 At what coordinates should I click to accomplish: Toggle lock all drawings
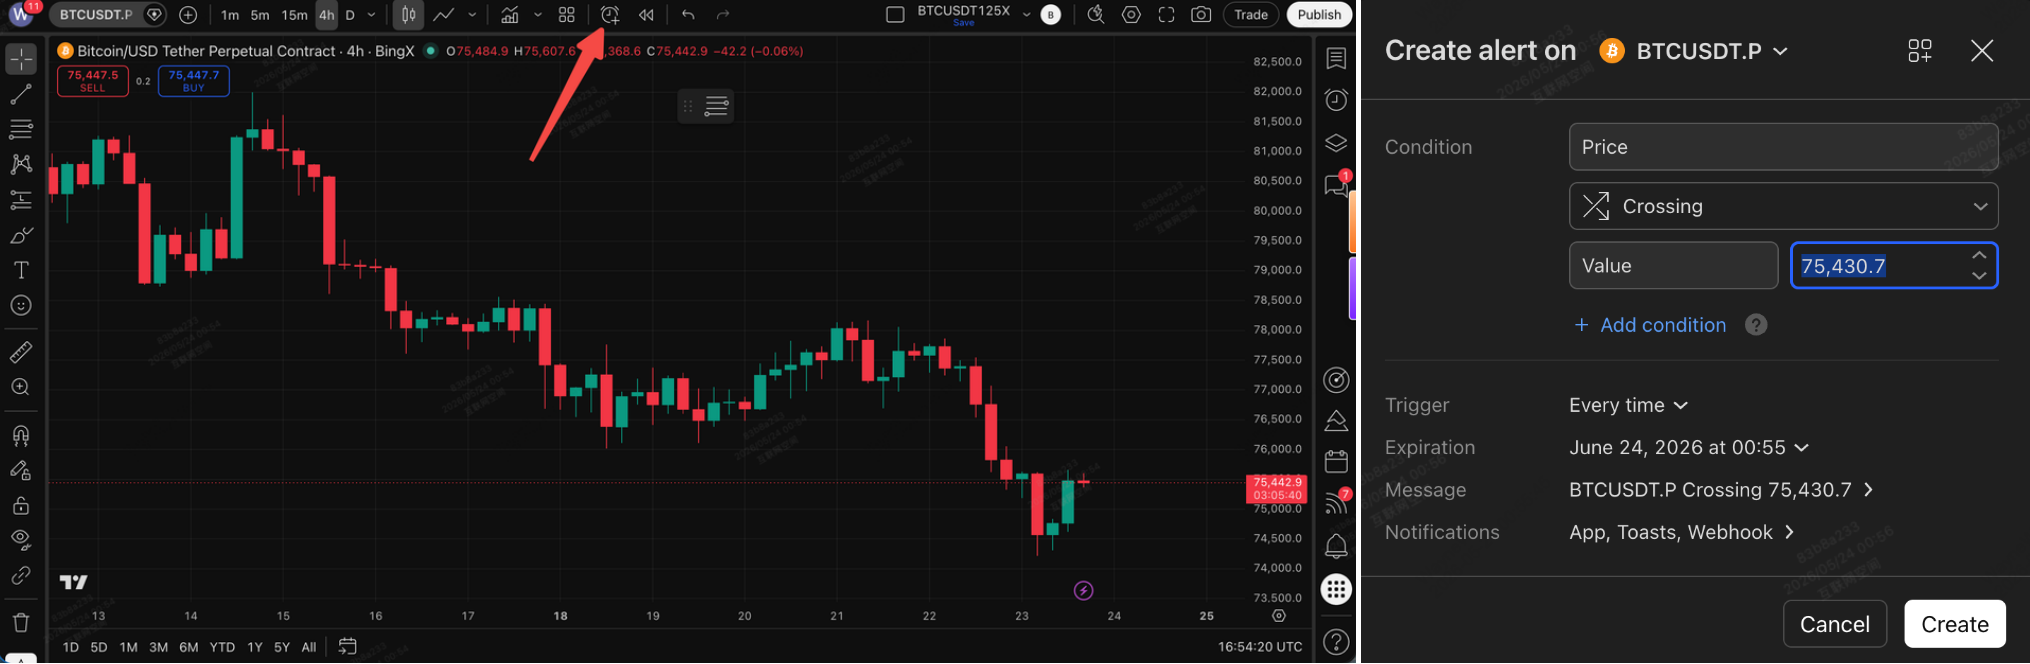tap(21, 505)
